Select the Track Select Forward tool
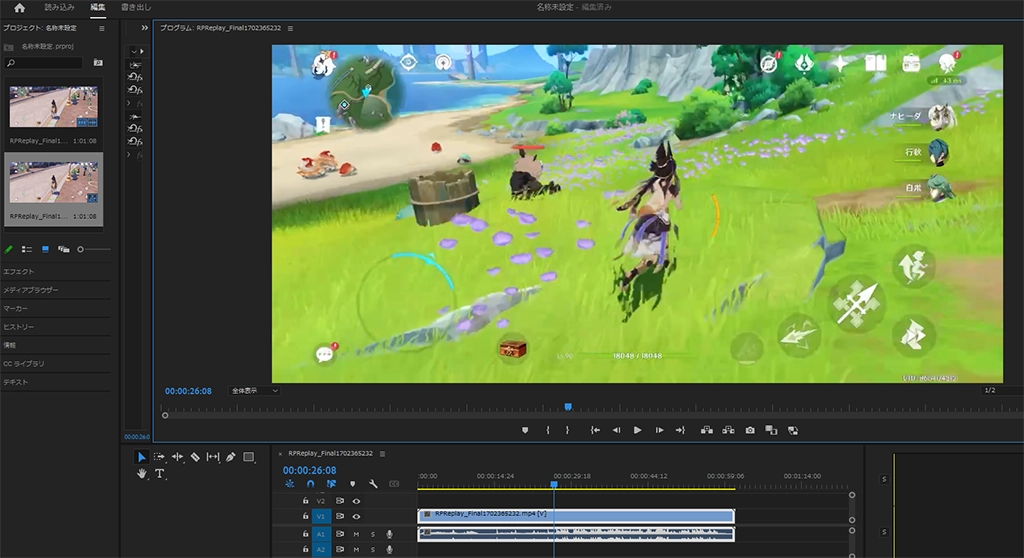Image resolution: width=1024 pixels, height=558 pixels. (x=159, y=457)
